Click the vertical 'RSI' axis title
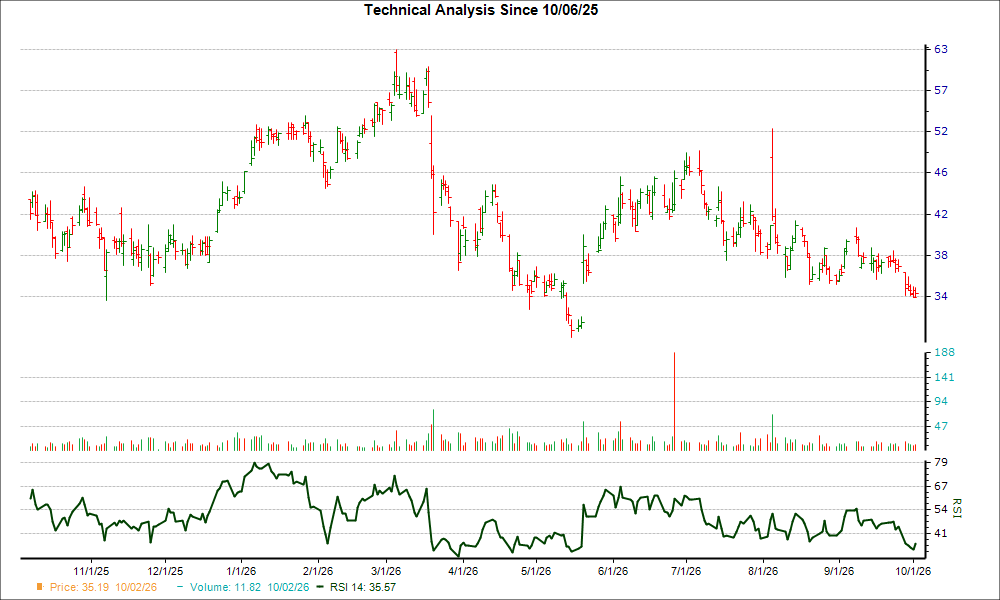 coord(957,508)
